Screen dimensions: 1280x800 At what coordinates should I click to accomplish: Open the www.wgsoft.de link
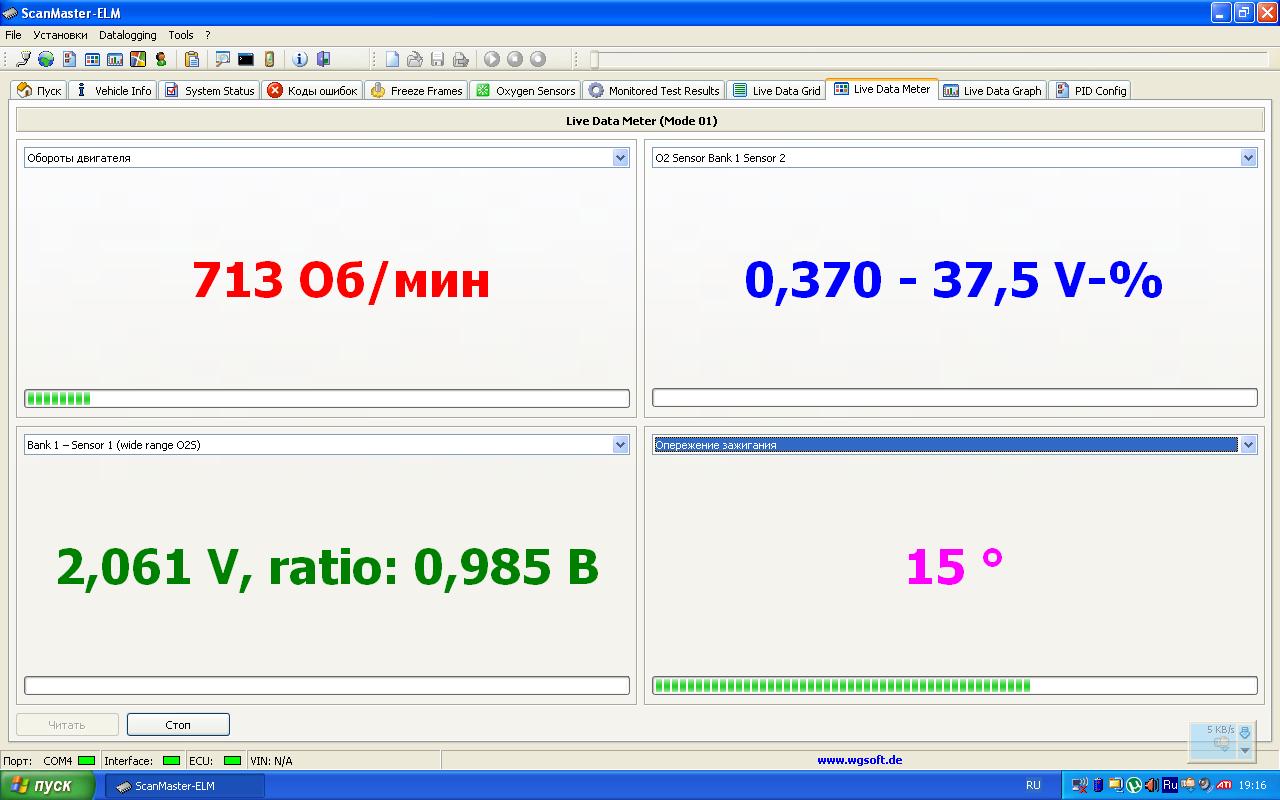point(859,760)
